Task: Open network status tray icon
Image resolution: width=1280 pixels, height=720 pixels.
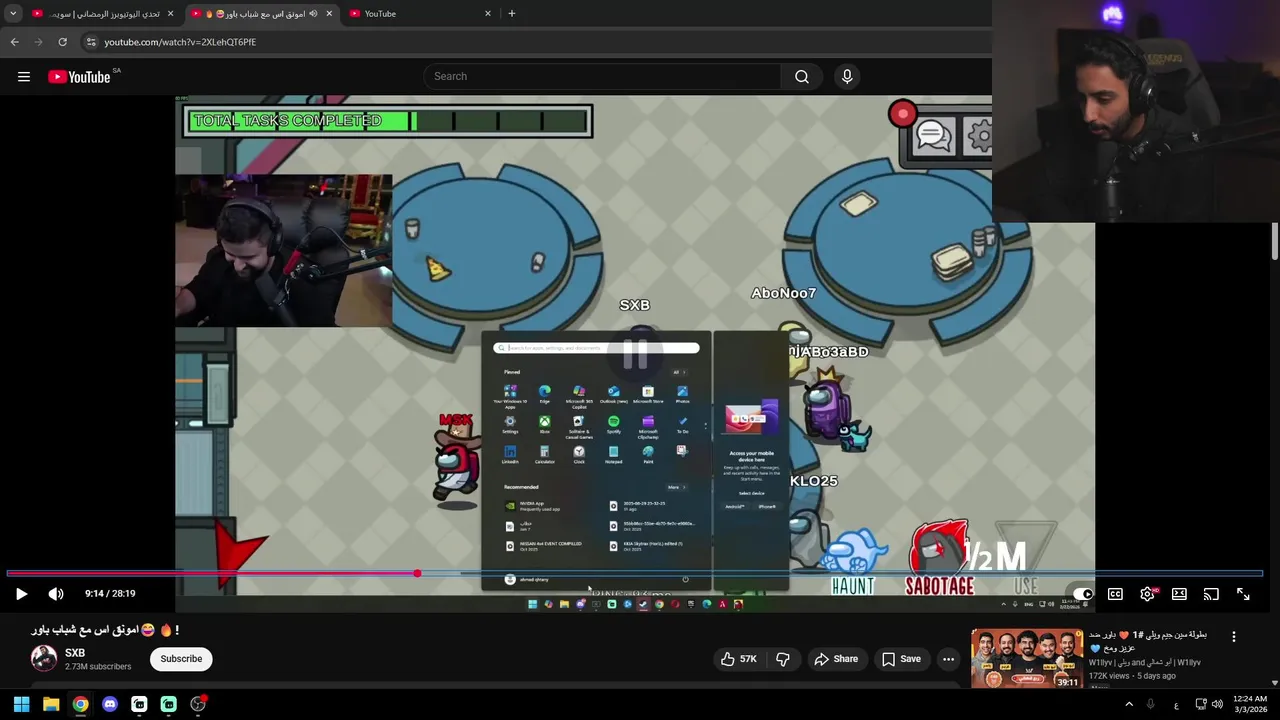Action: (1201, 704)
